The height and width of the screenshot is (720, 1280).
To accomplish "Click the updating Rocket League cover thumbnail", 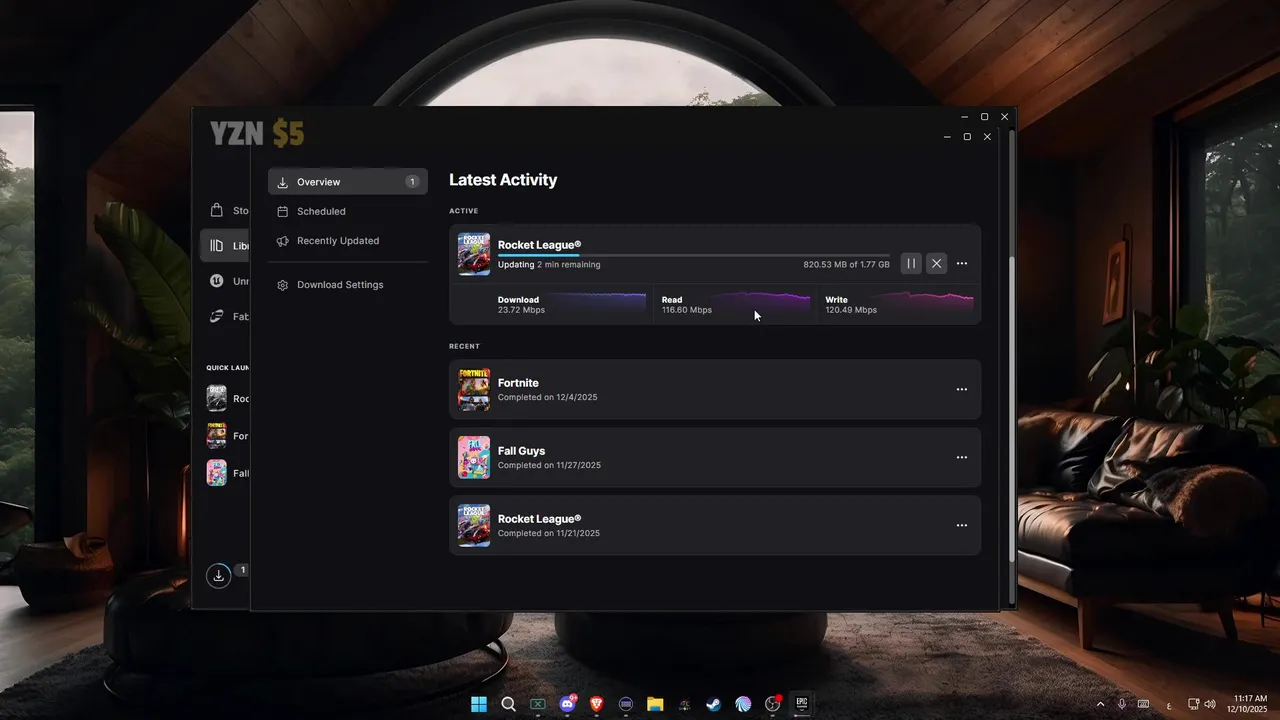I will (474, 254).
